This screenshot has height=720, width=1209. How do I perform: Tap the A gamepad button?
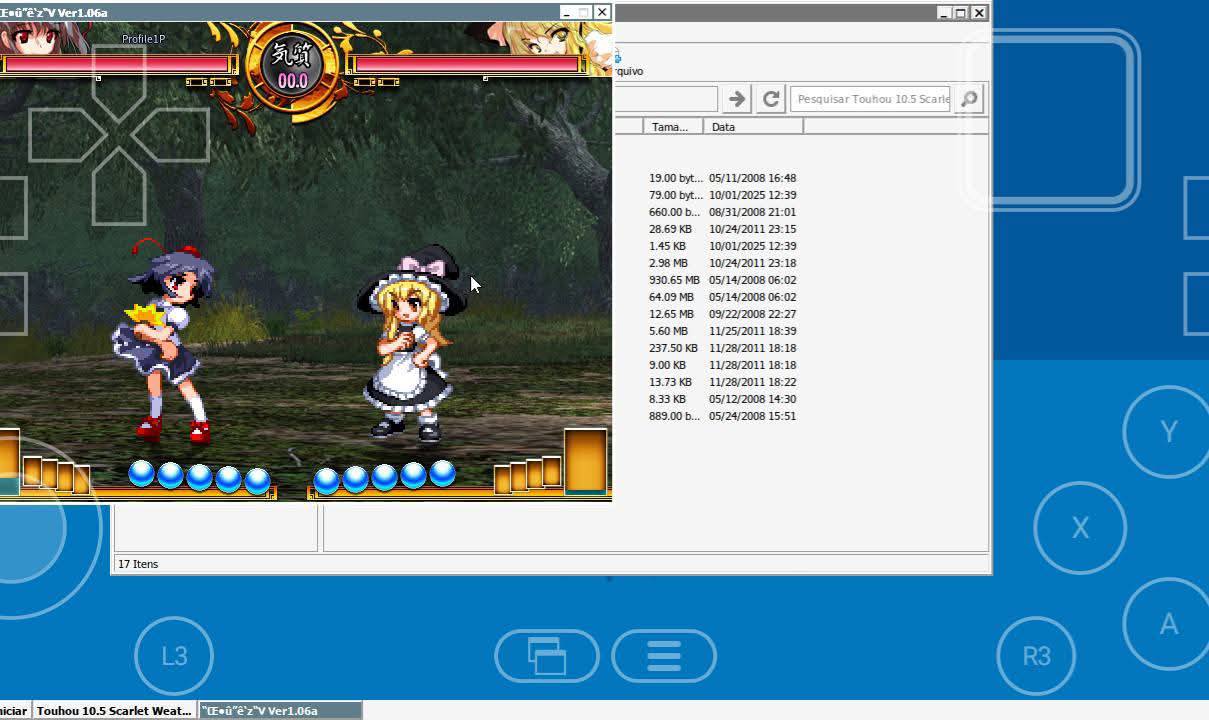point(1168,624)
